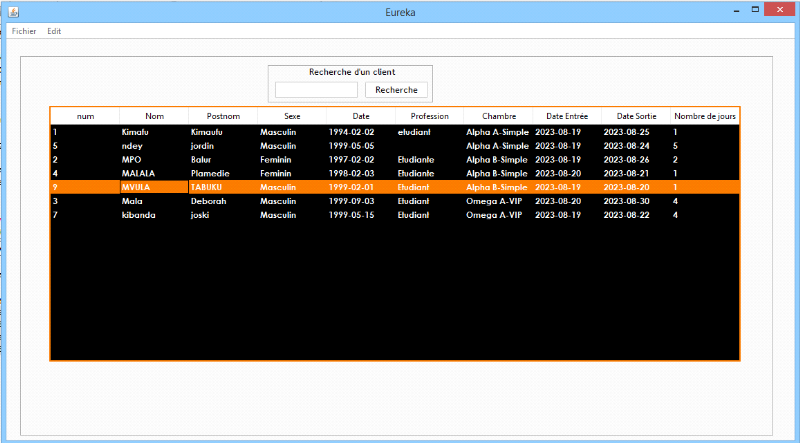Click the Nom column header
The height and width of the screenshot is (443, 800).
pos(154,116)
